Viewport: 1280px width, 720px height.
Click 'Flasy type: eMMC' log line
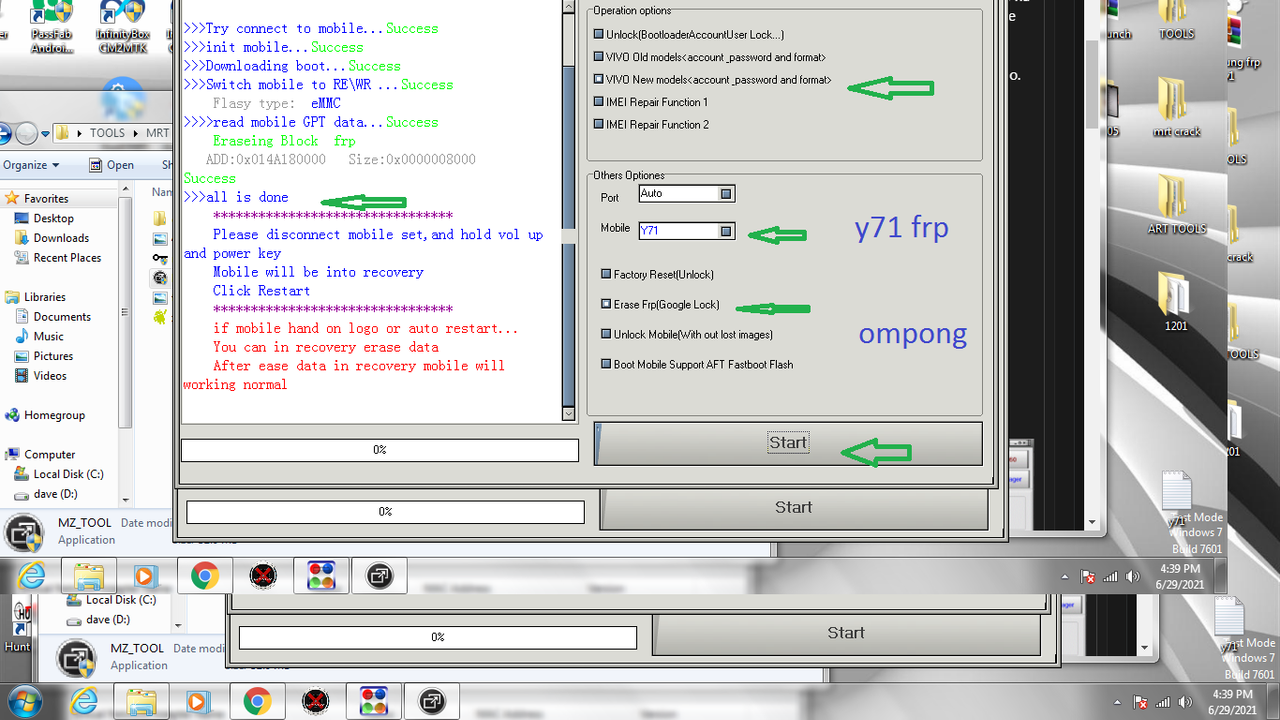tap(276, 103)
